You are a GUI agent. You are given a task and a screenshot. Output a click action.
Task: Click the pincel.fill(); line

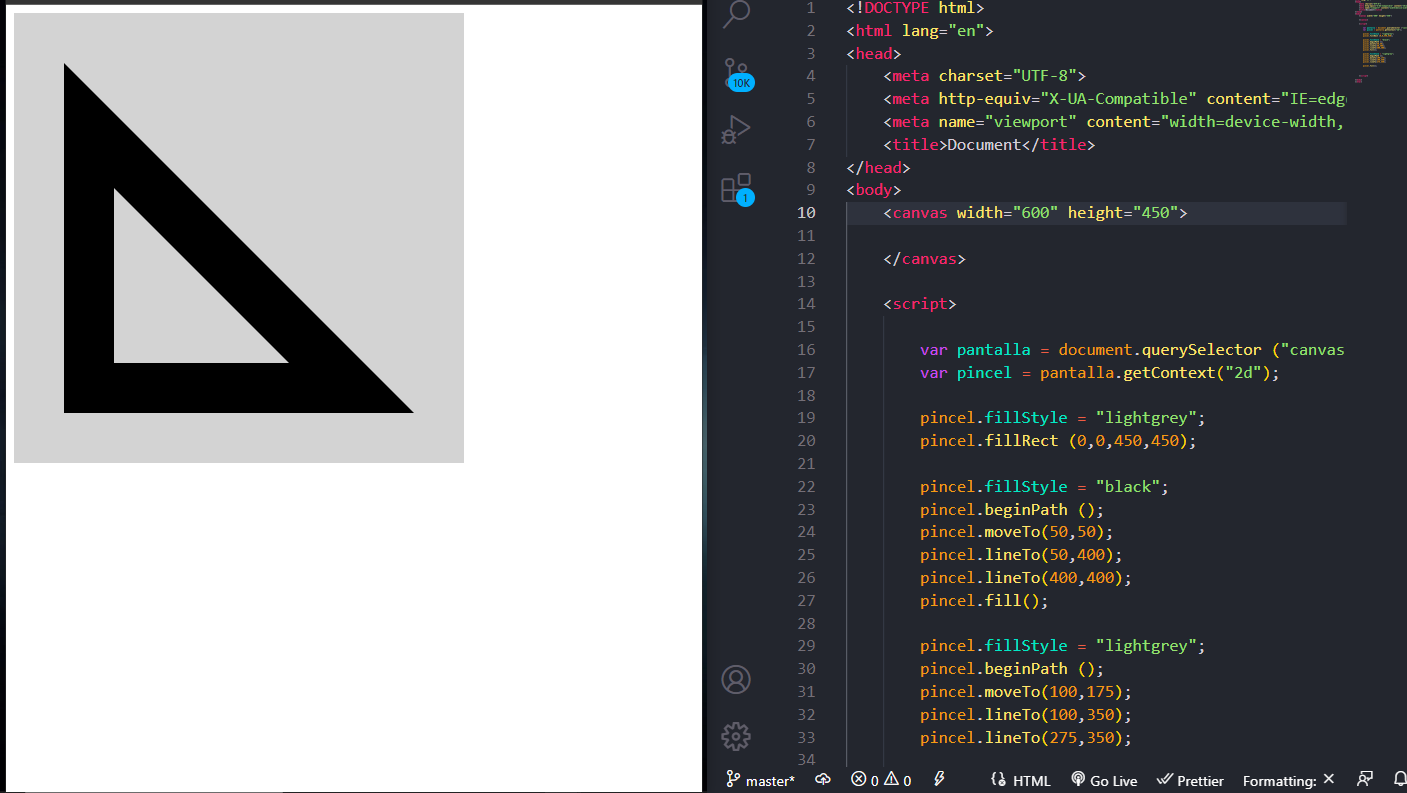pyautogui.click(x=985, y=601)
